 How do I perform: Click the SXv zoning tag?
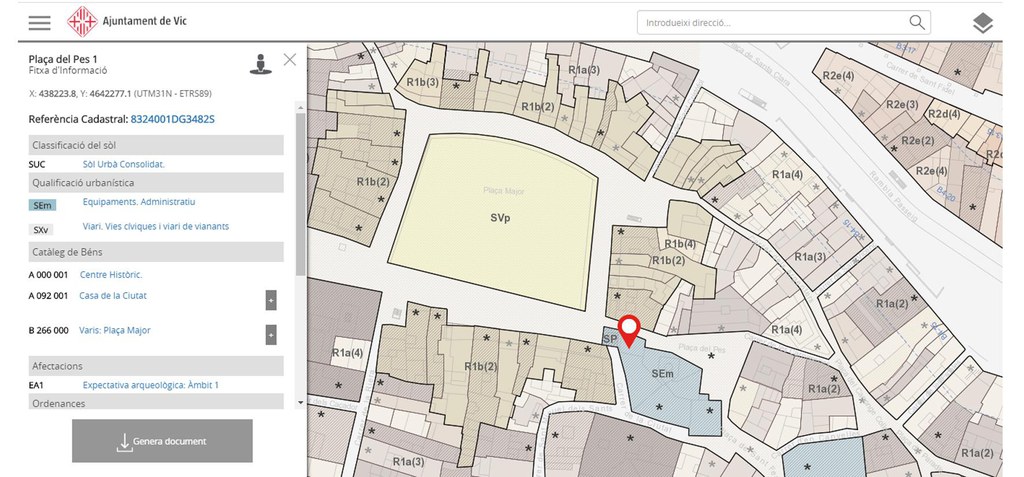pos(42,229)
